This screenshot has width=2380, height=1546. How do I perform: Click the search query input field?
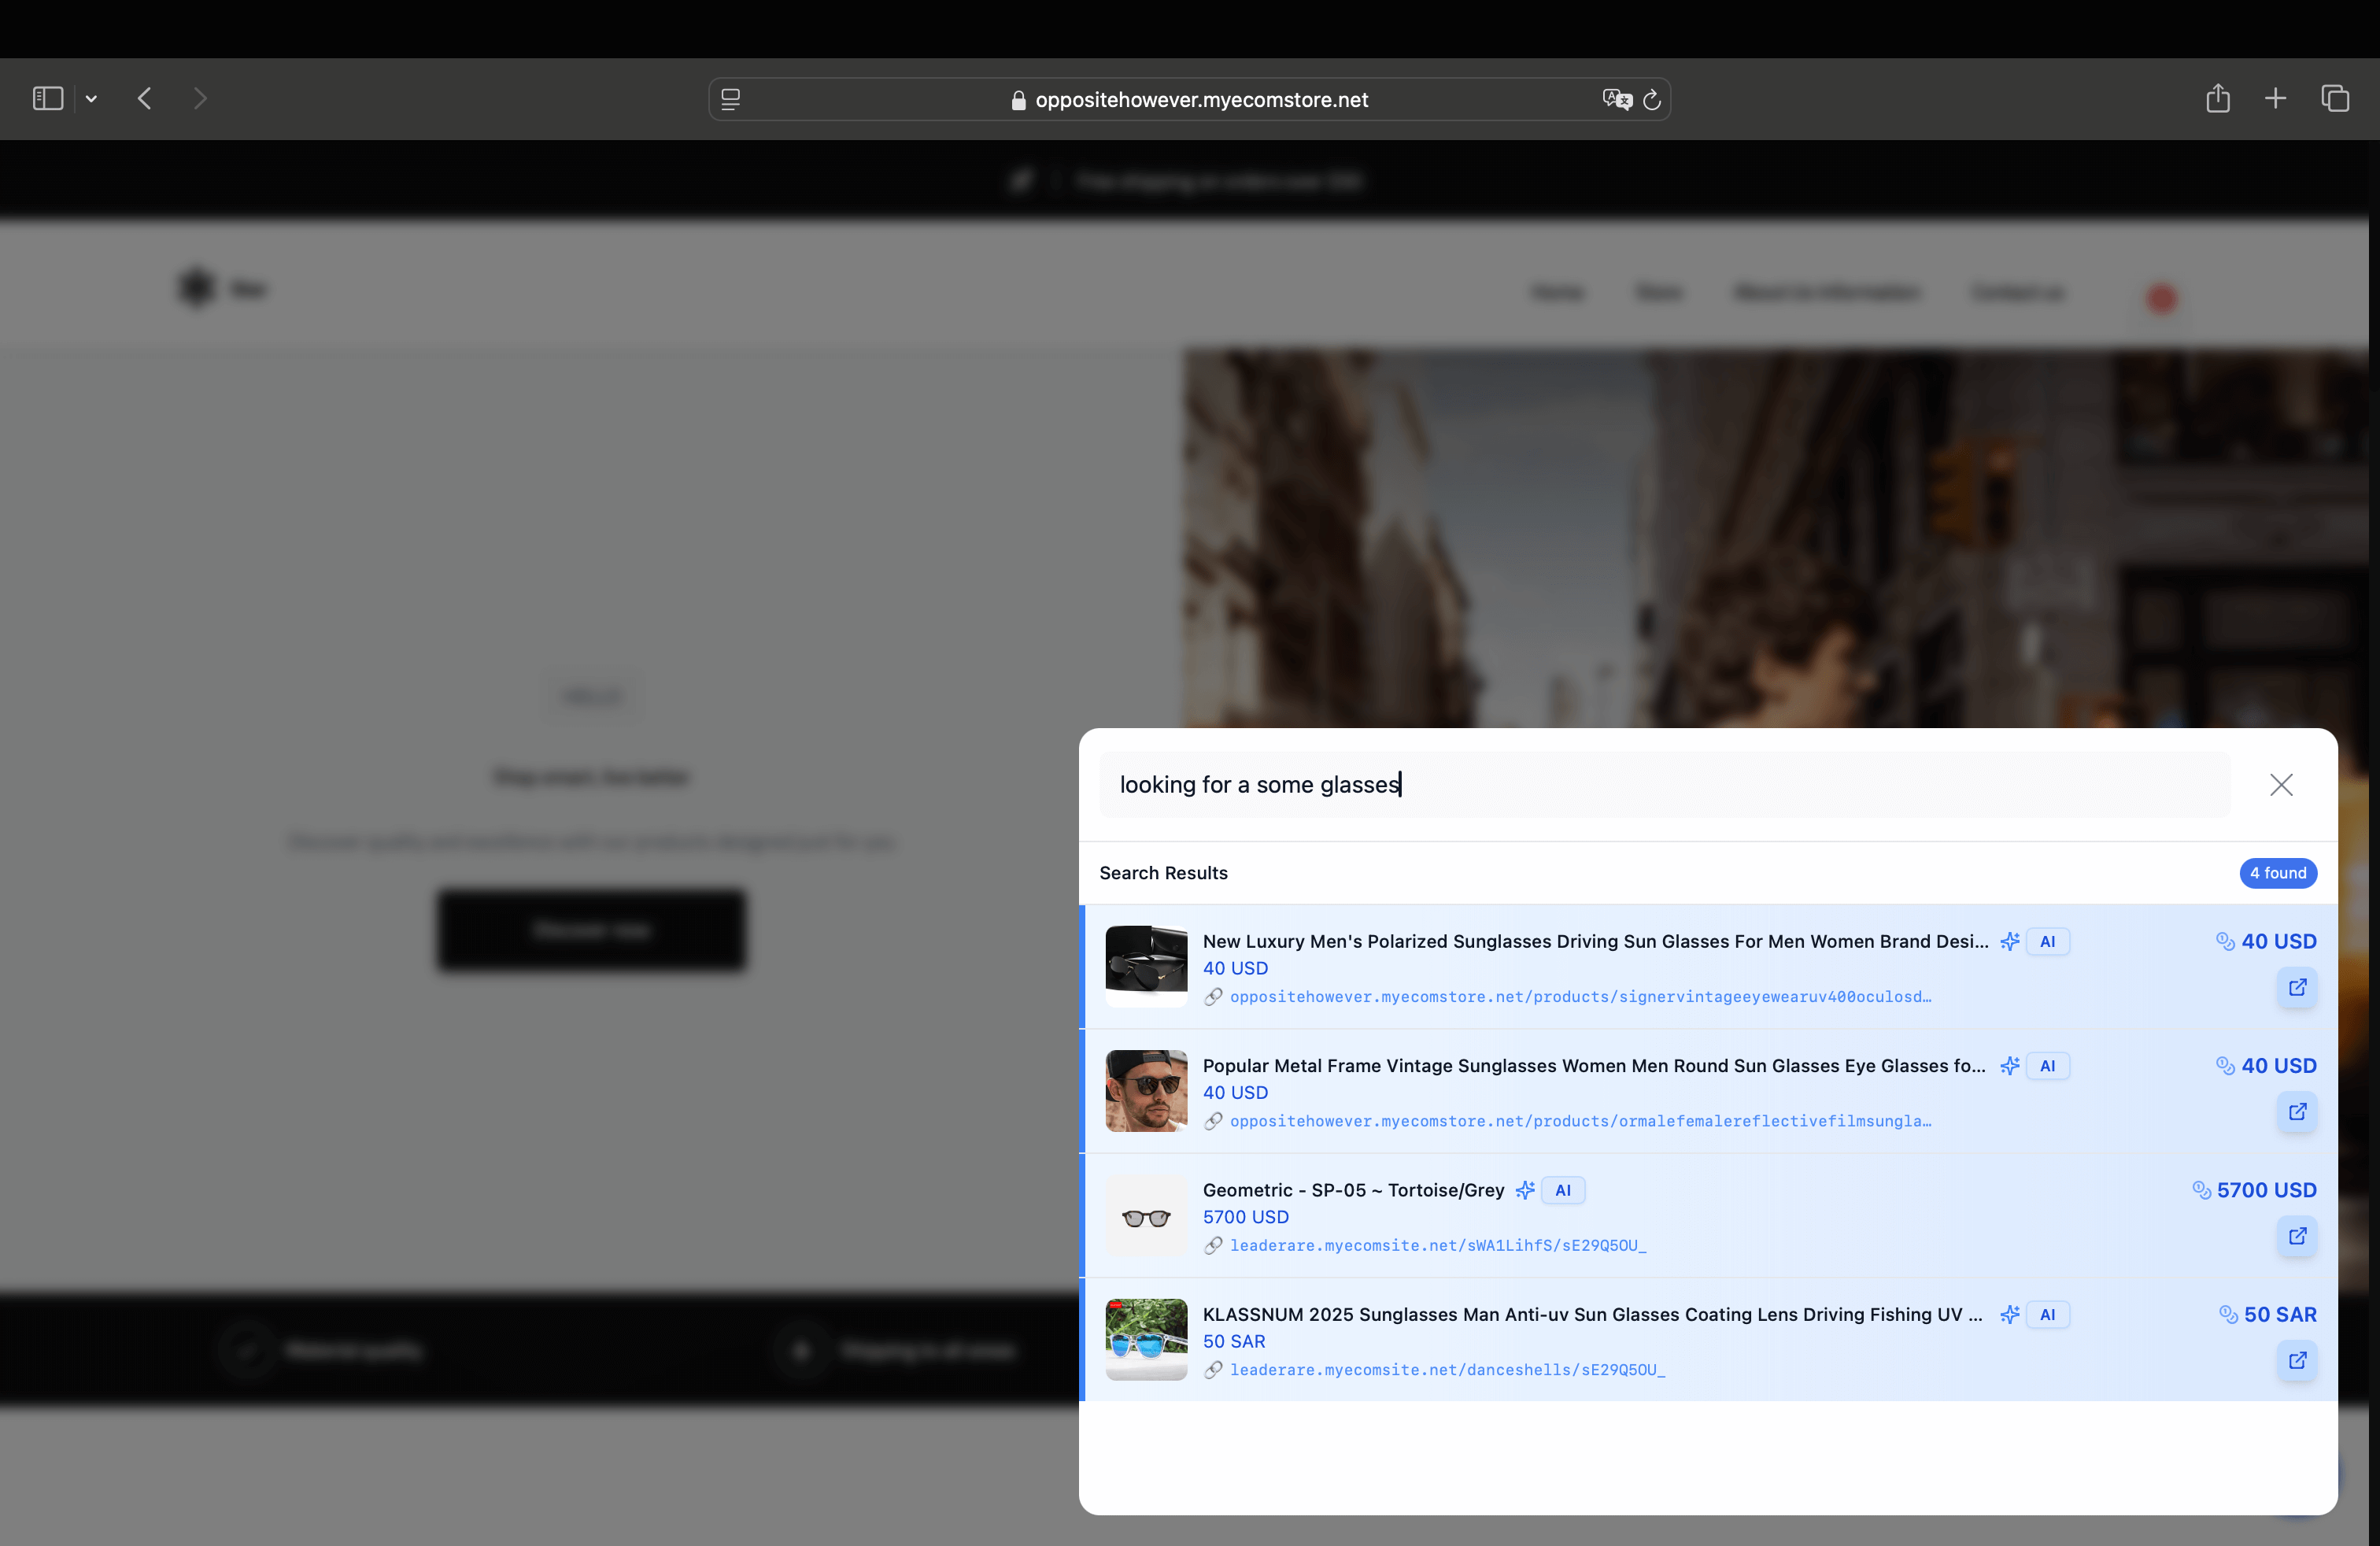[1660, 785]
